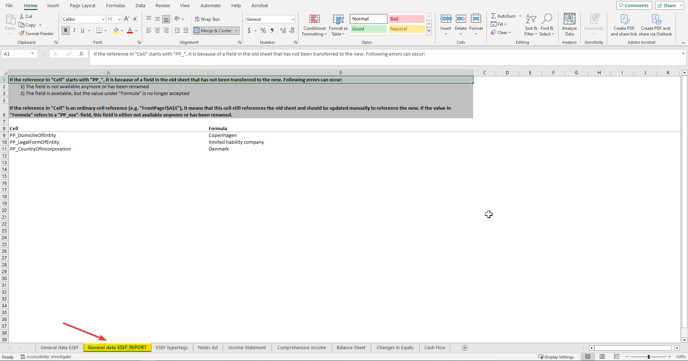The height and width of the screenshot is (361, 688).
Task: Switch to the Acrobat ribbon tab
Action: [259, 6]
